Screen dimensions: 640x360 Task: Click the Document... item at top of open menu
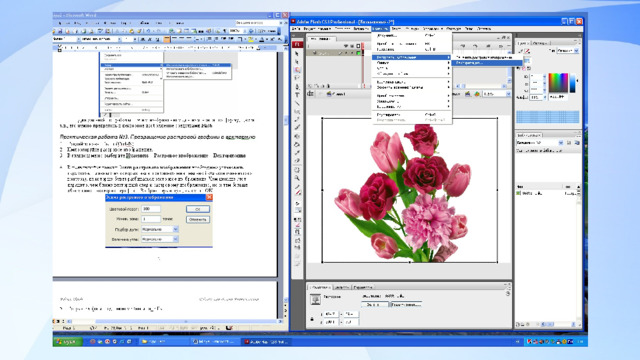click(411, 36)
